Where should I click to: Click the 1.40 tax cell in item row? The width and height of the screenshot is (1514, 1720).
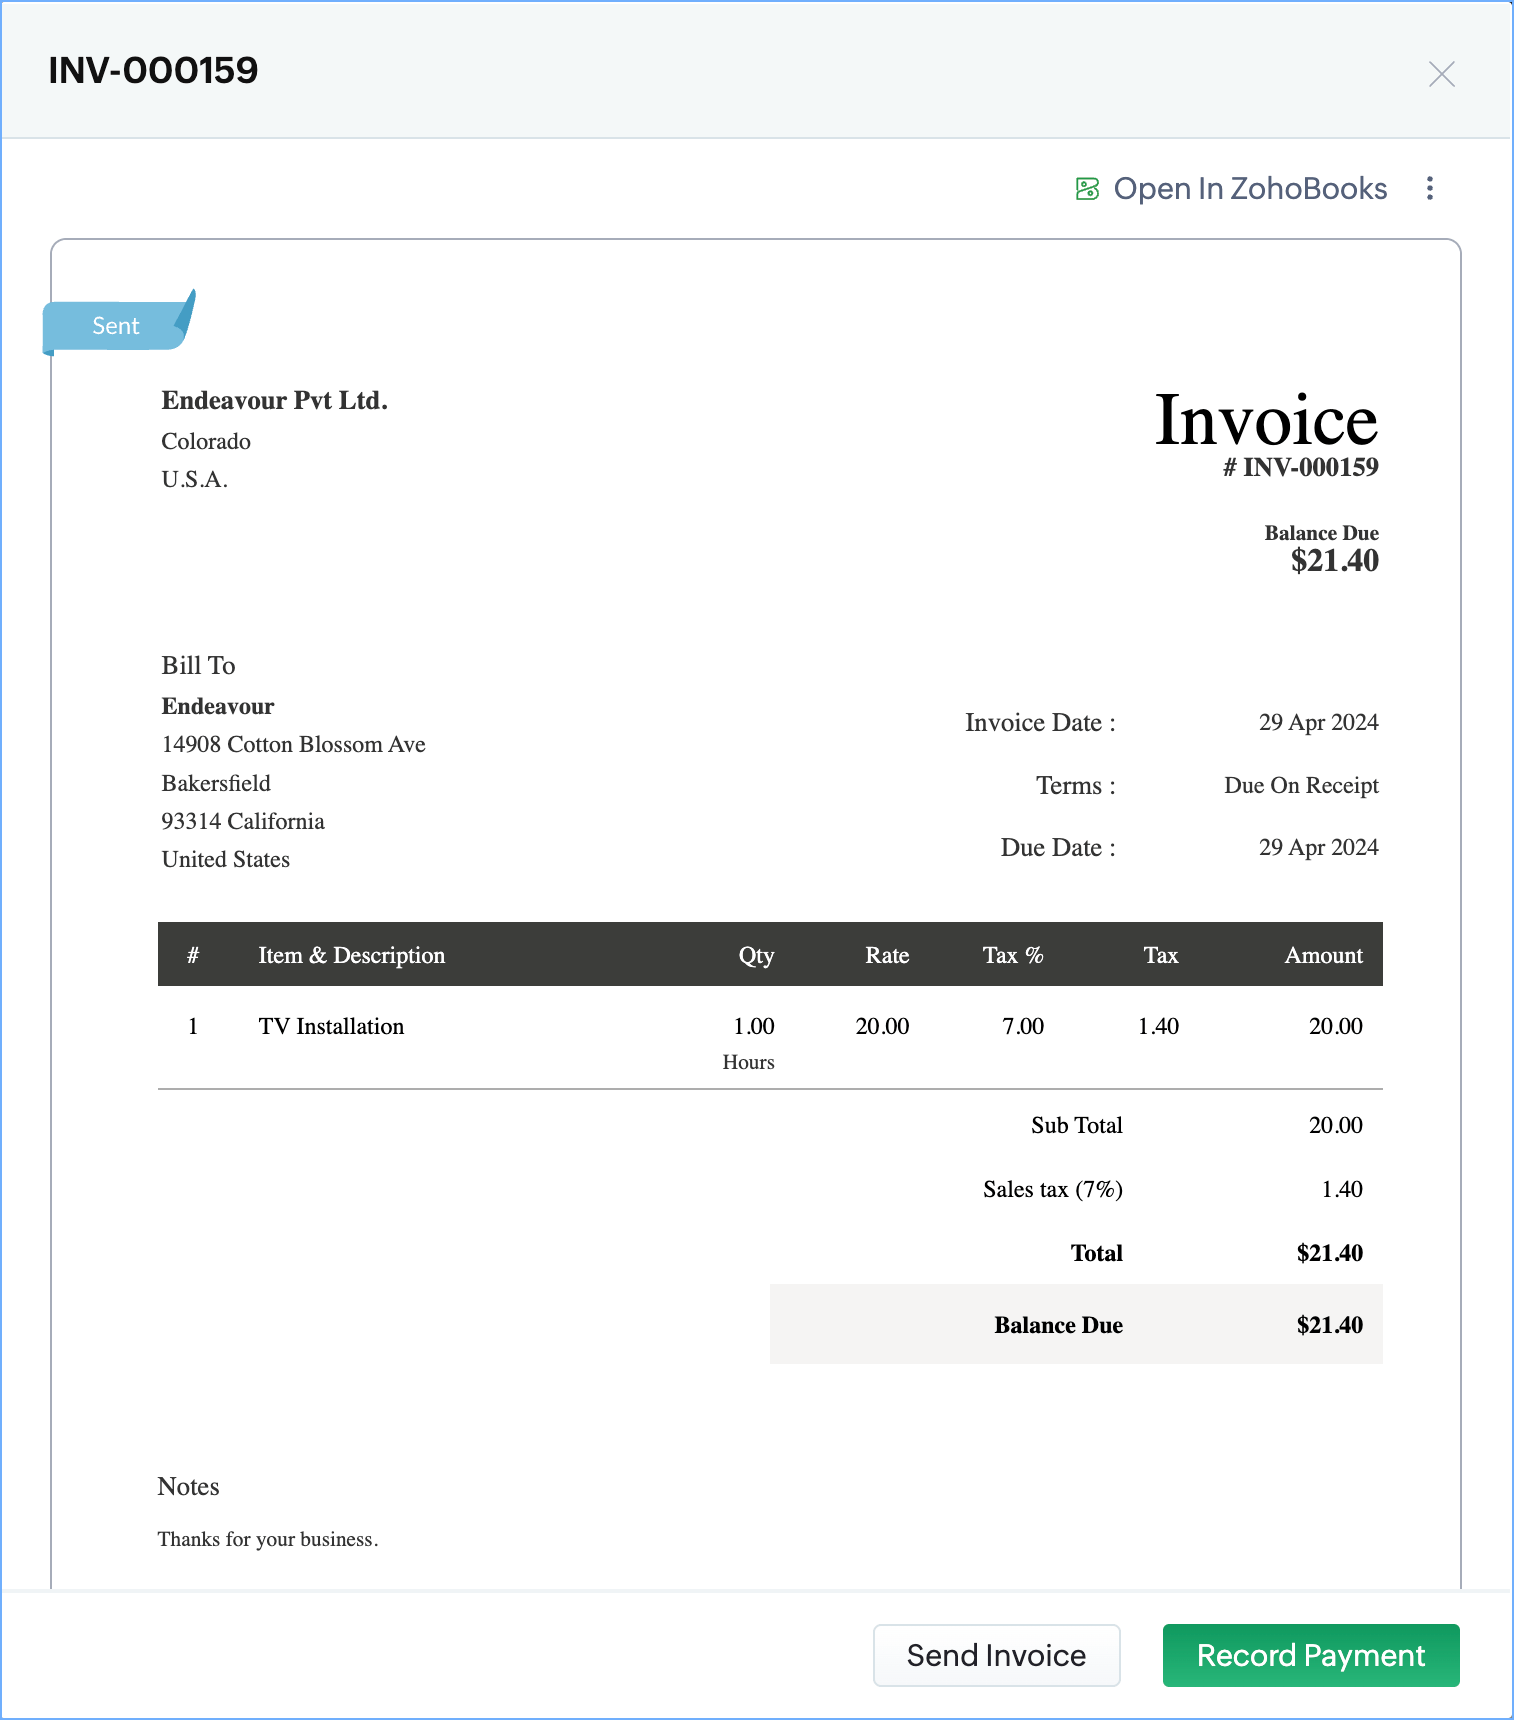pyautogui.click(x=1158, y=1026)
